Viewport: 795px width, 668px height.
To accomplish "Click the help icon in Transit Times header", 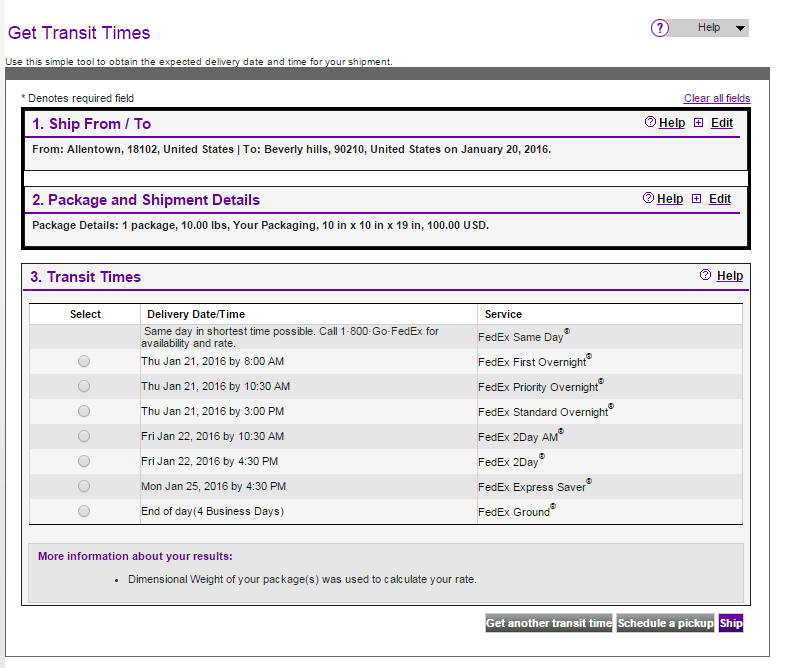I will coord(705,275).
